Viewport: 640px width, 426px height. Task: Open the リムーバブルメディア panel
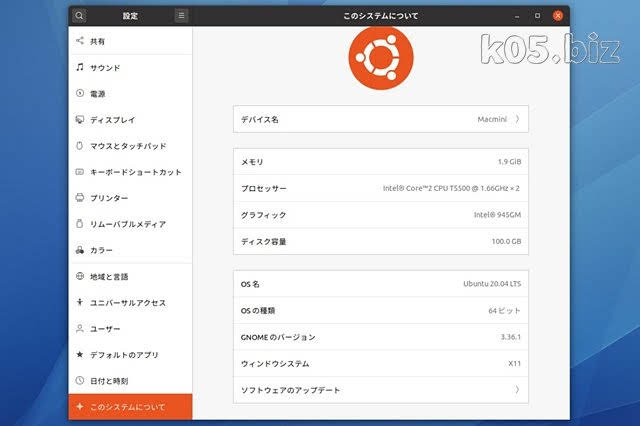pos(130,224)
